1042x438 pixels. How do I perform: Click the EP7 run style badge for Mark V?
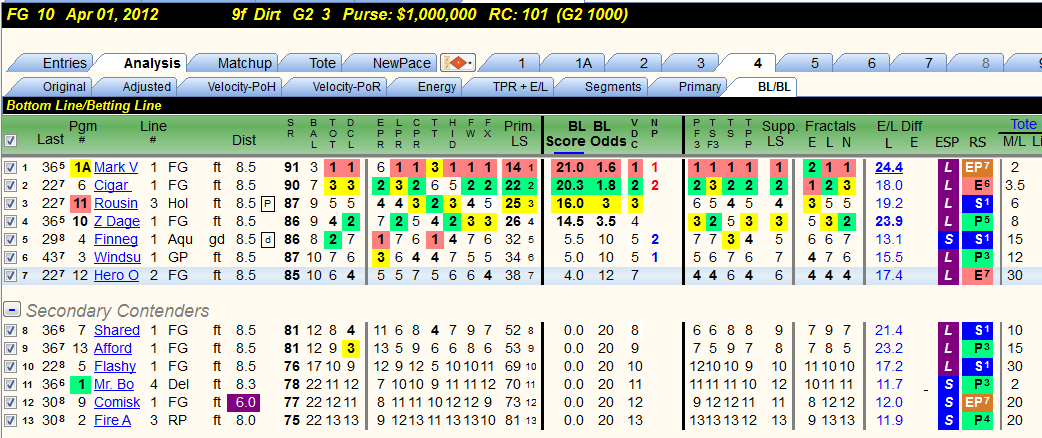pos(977,167)
